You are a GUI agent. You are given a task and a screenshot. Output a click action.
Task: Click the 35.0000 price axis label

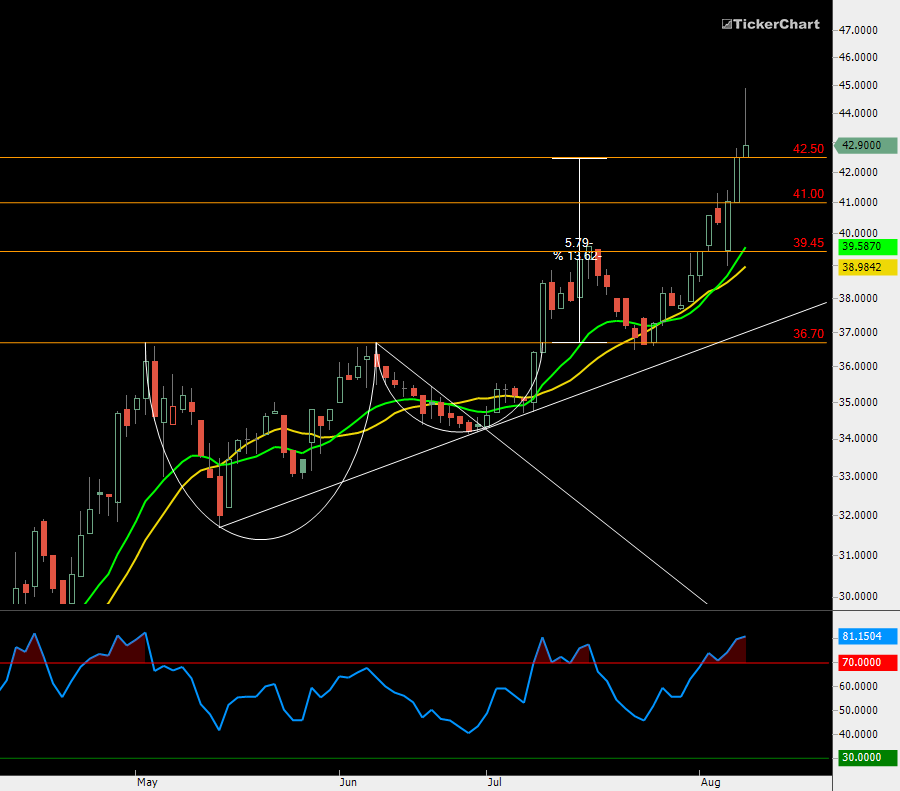coord(858,402)
